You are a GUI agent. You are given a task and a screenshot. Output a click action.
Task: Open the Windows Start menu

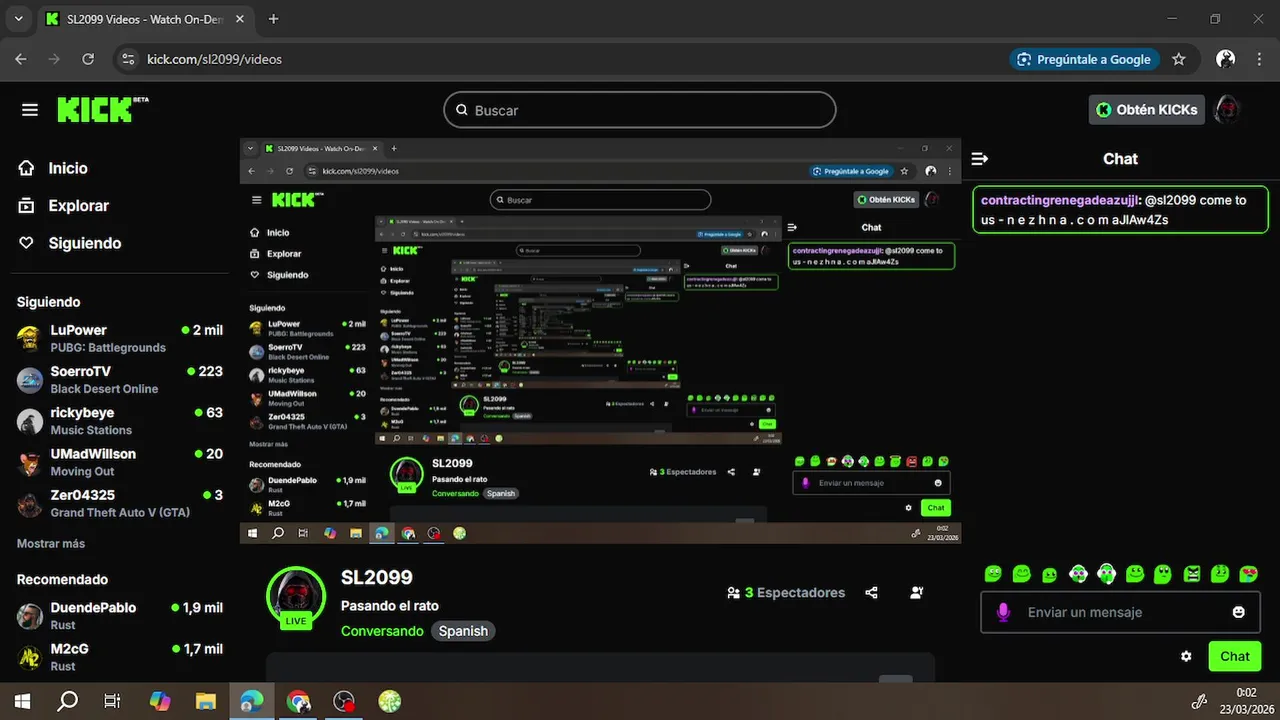pyautogui.click(x=21, y=702)
